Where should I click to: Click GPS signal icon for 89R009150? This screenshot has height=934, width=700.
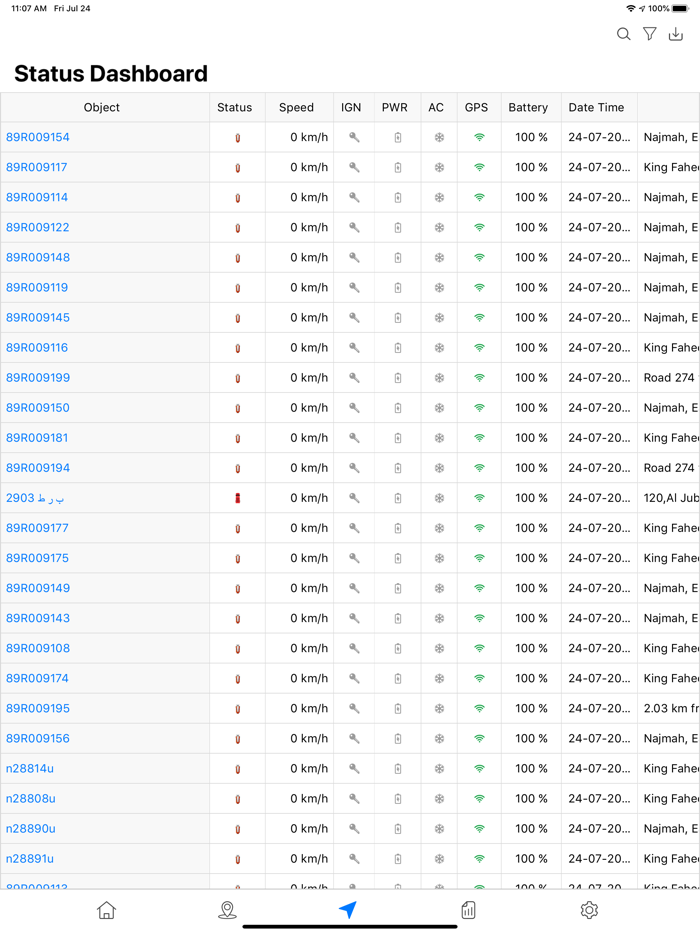(479, 408)
